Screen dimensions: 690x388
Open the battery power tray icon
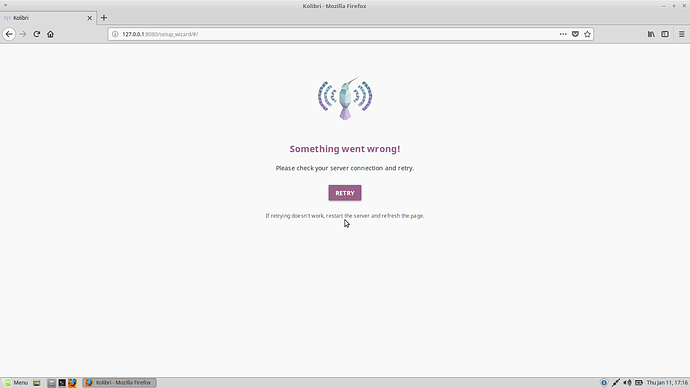point(639,383)
